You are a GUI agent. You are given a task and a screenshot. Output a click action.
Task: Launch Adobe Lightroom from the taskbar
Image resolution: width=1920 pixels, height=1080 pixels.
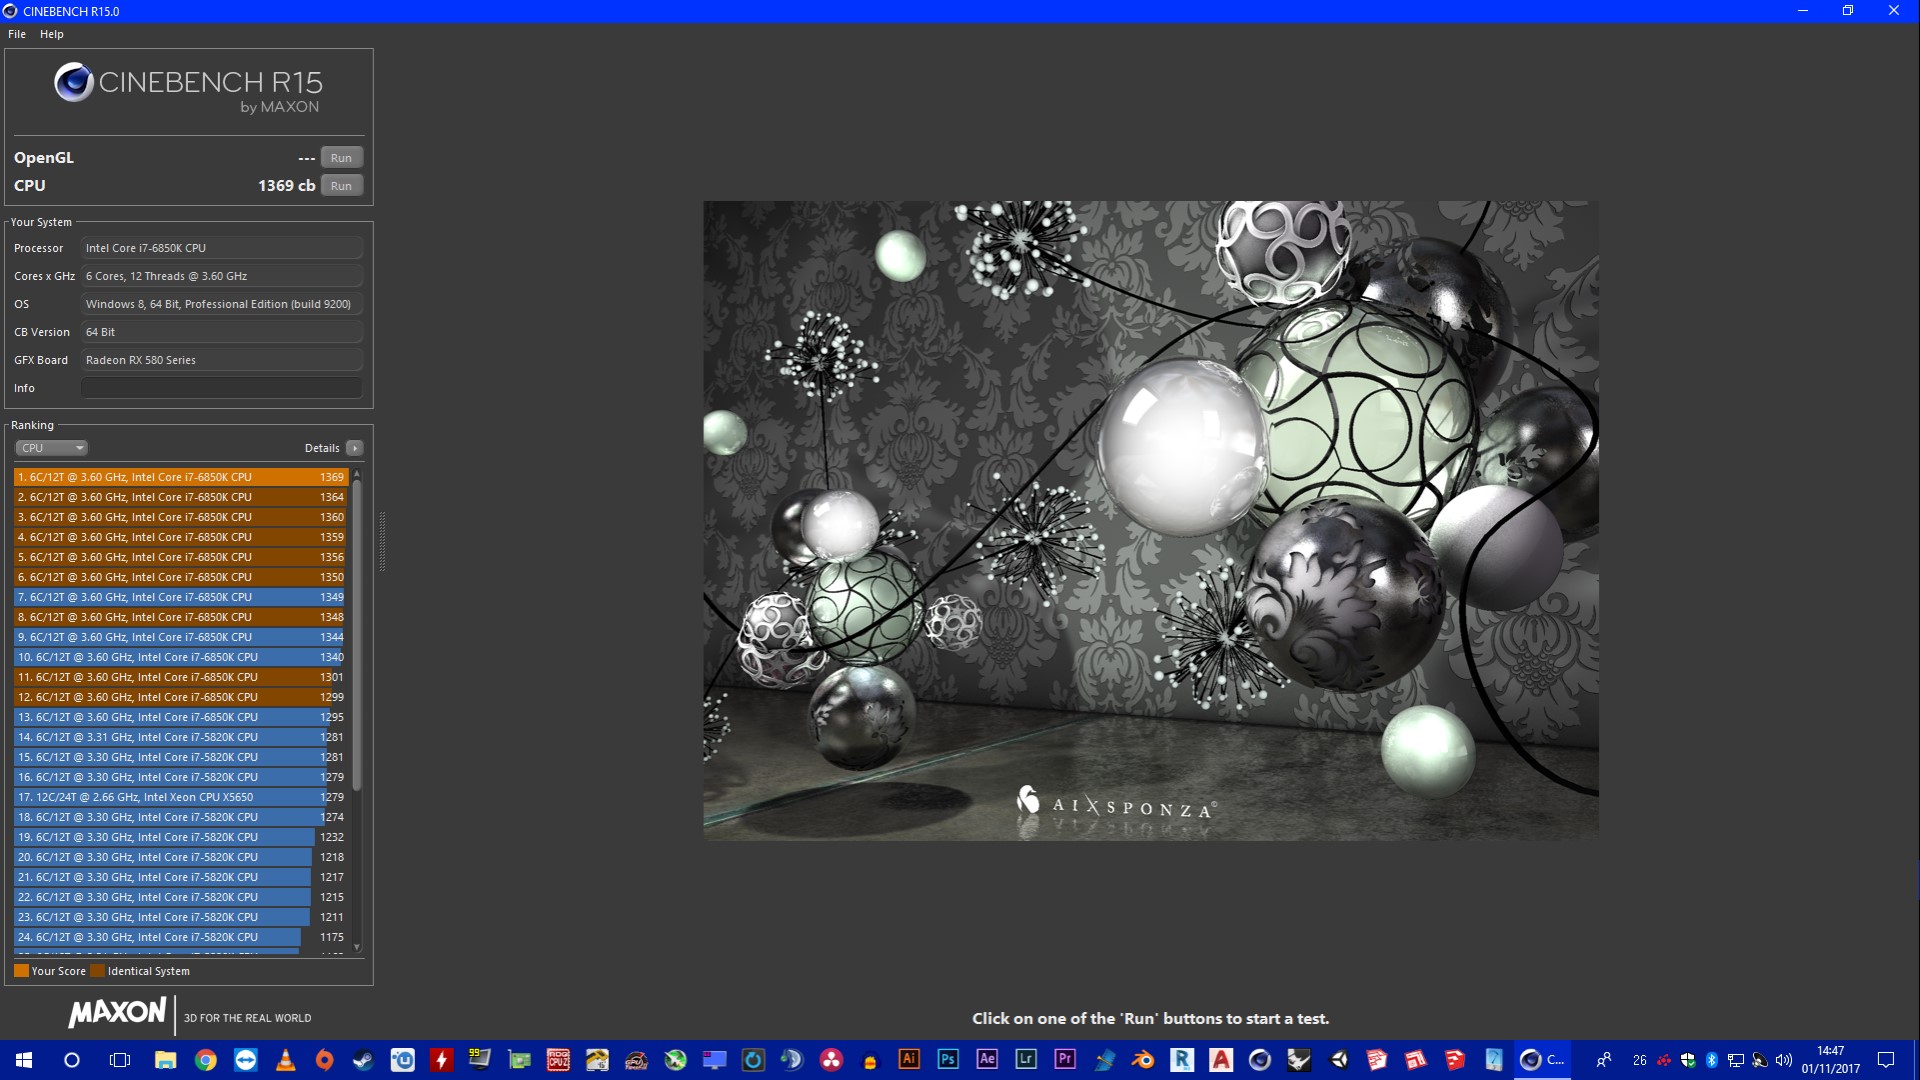coord(1026,1060)
